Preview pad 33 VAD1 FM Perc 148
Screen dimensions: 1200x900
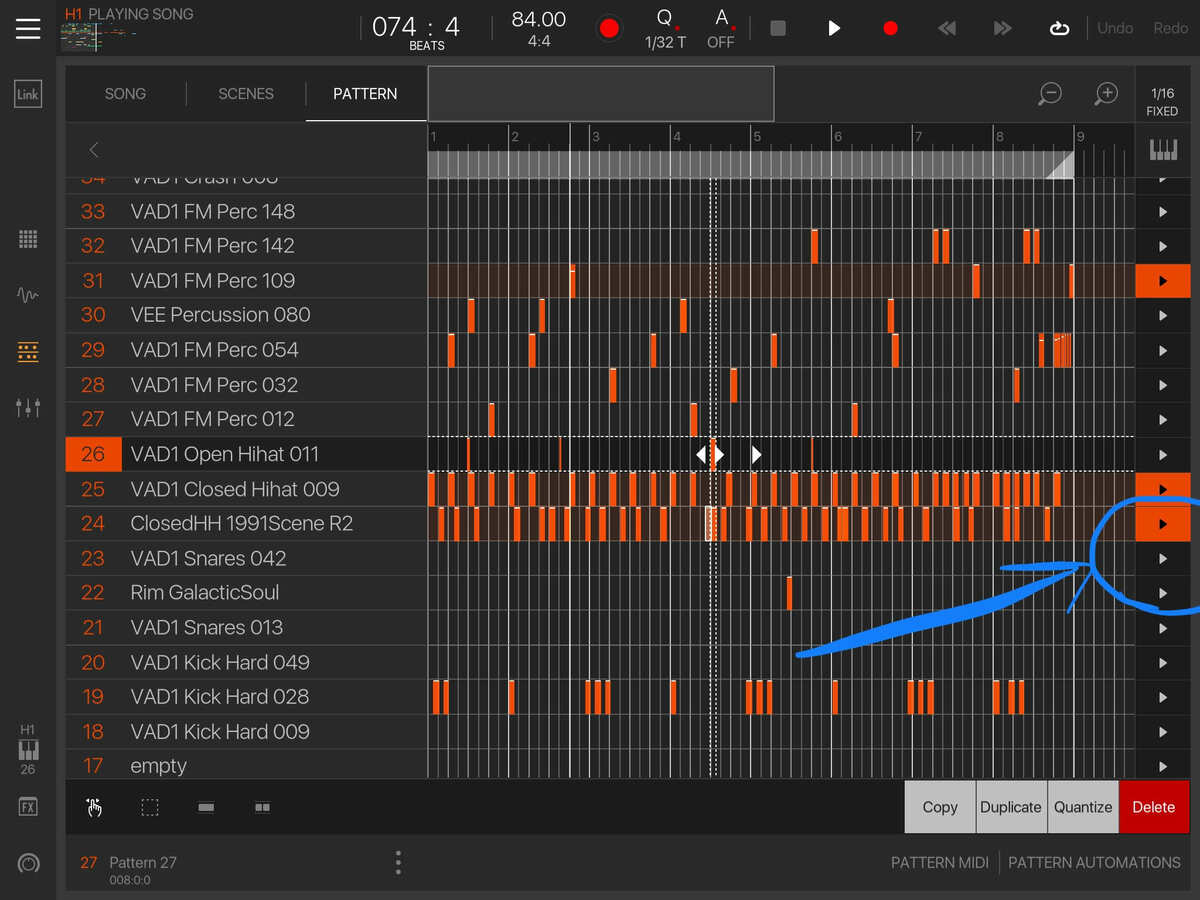pos(1162,212)
